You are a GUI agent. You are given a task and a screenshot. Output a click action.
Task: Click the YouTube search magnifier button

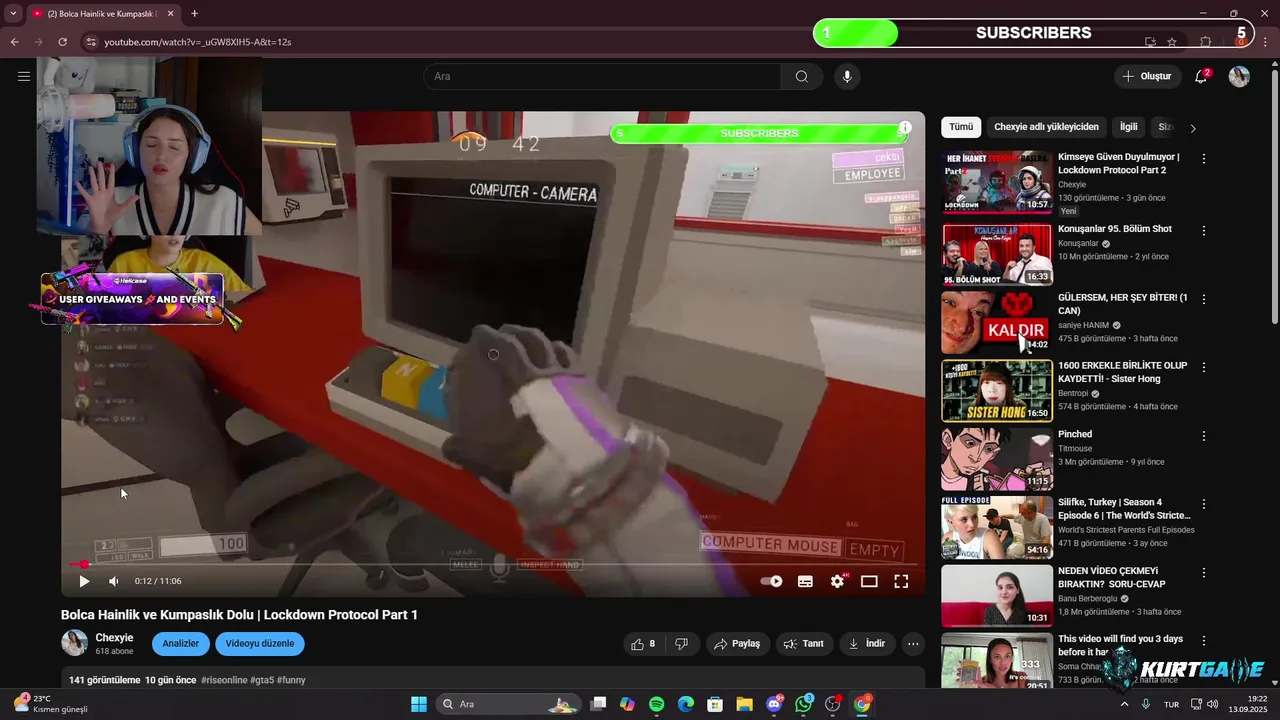pyautogui.click(x=802, y=77)
